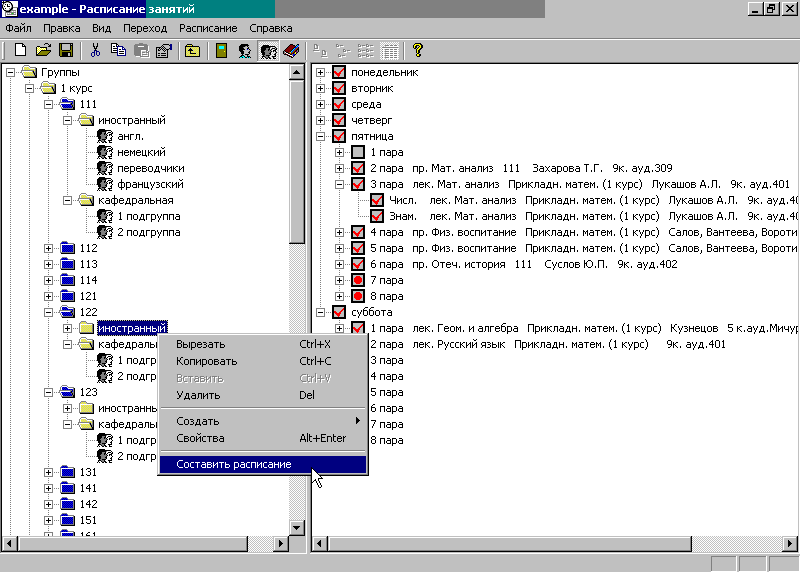Open the Расписание menu
Screen dimensions: 800x572
(208, 28)
